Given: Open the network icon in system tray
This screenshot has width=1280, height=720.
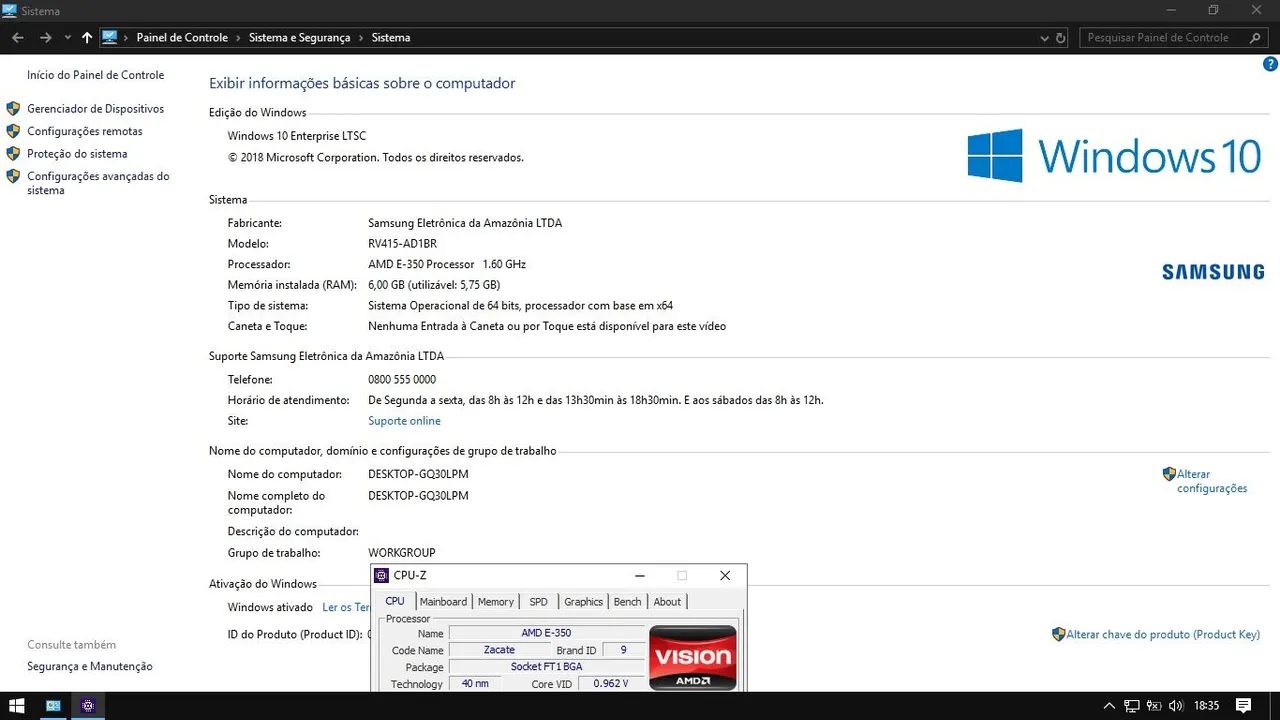Looking at the screenshot, I should [1132, 705].
